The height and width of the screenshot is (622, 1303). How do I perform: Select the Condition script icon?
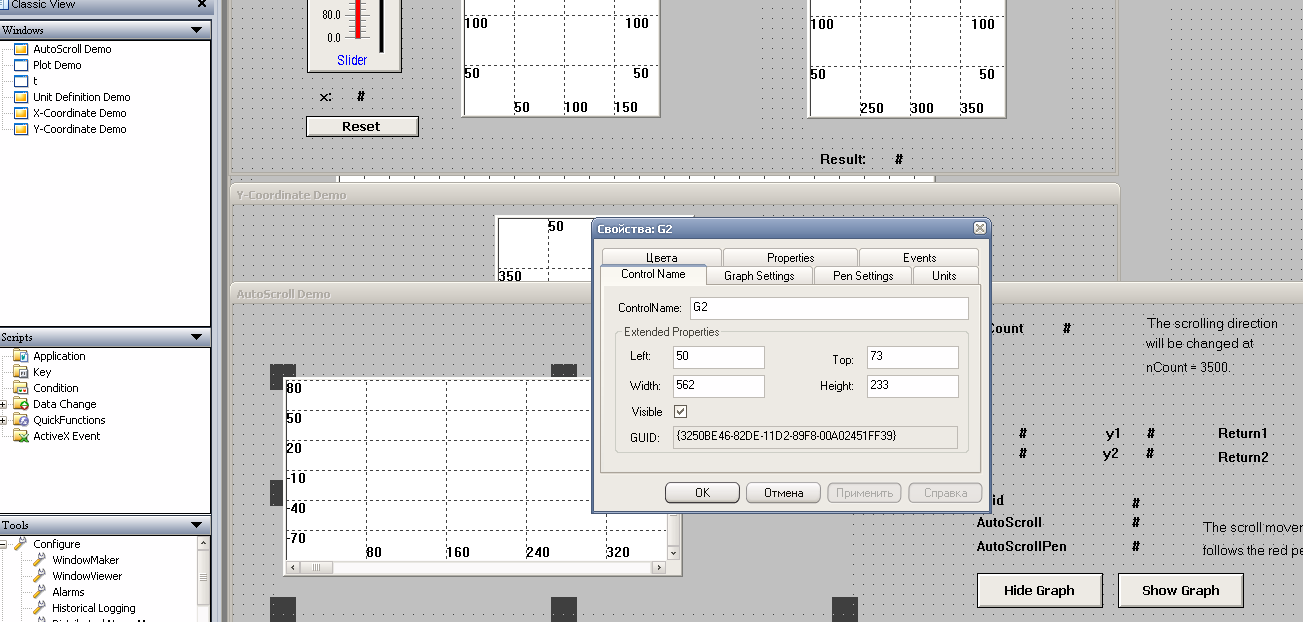[20, 388]
